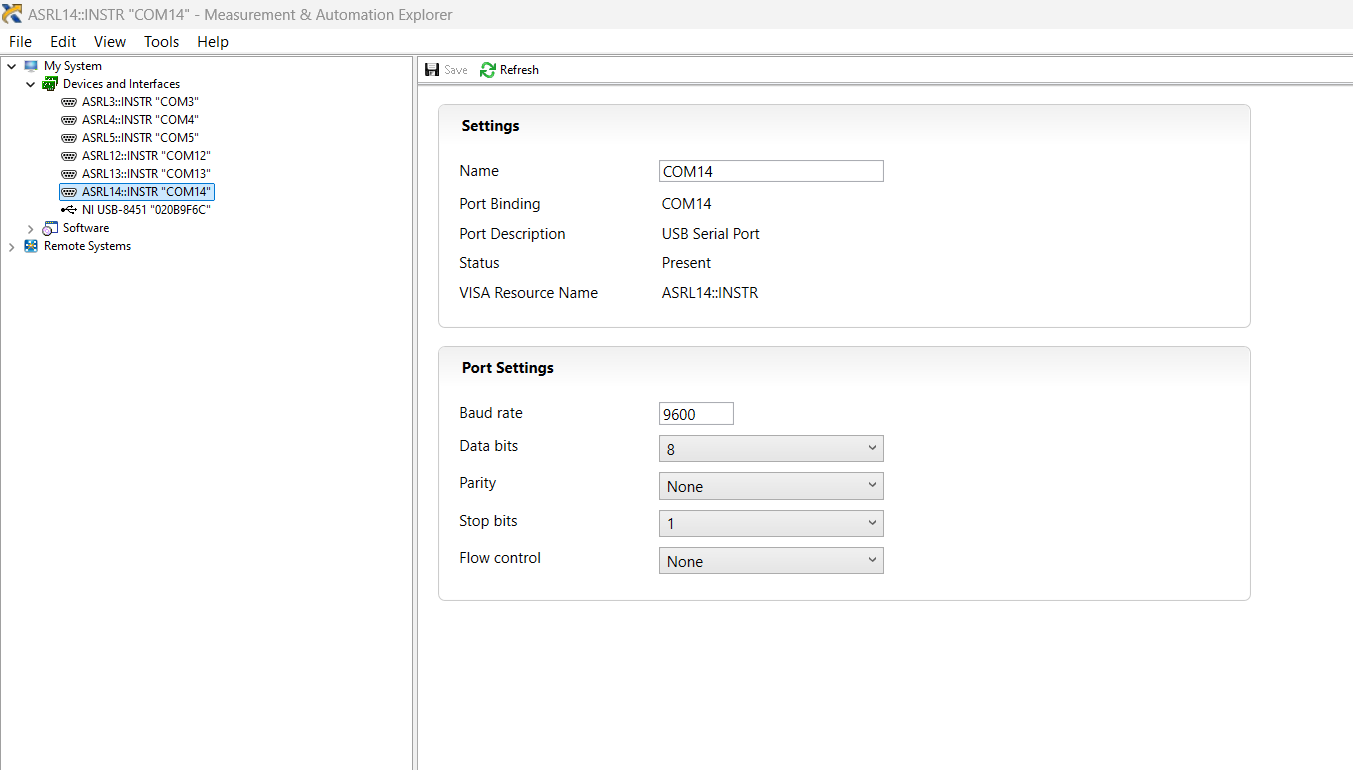
Task: Open the Data bits dropdown
Action: 771,449
